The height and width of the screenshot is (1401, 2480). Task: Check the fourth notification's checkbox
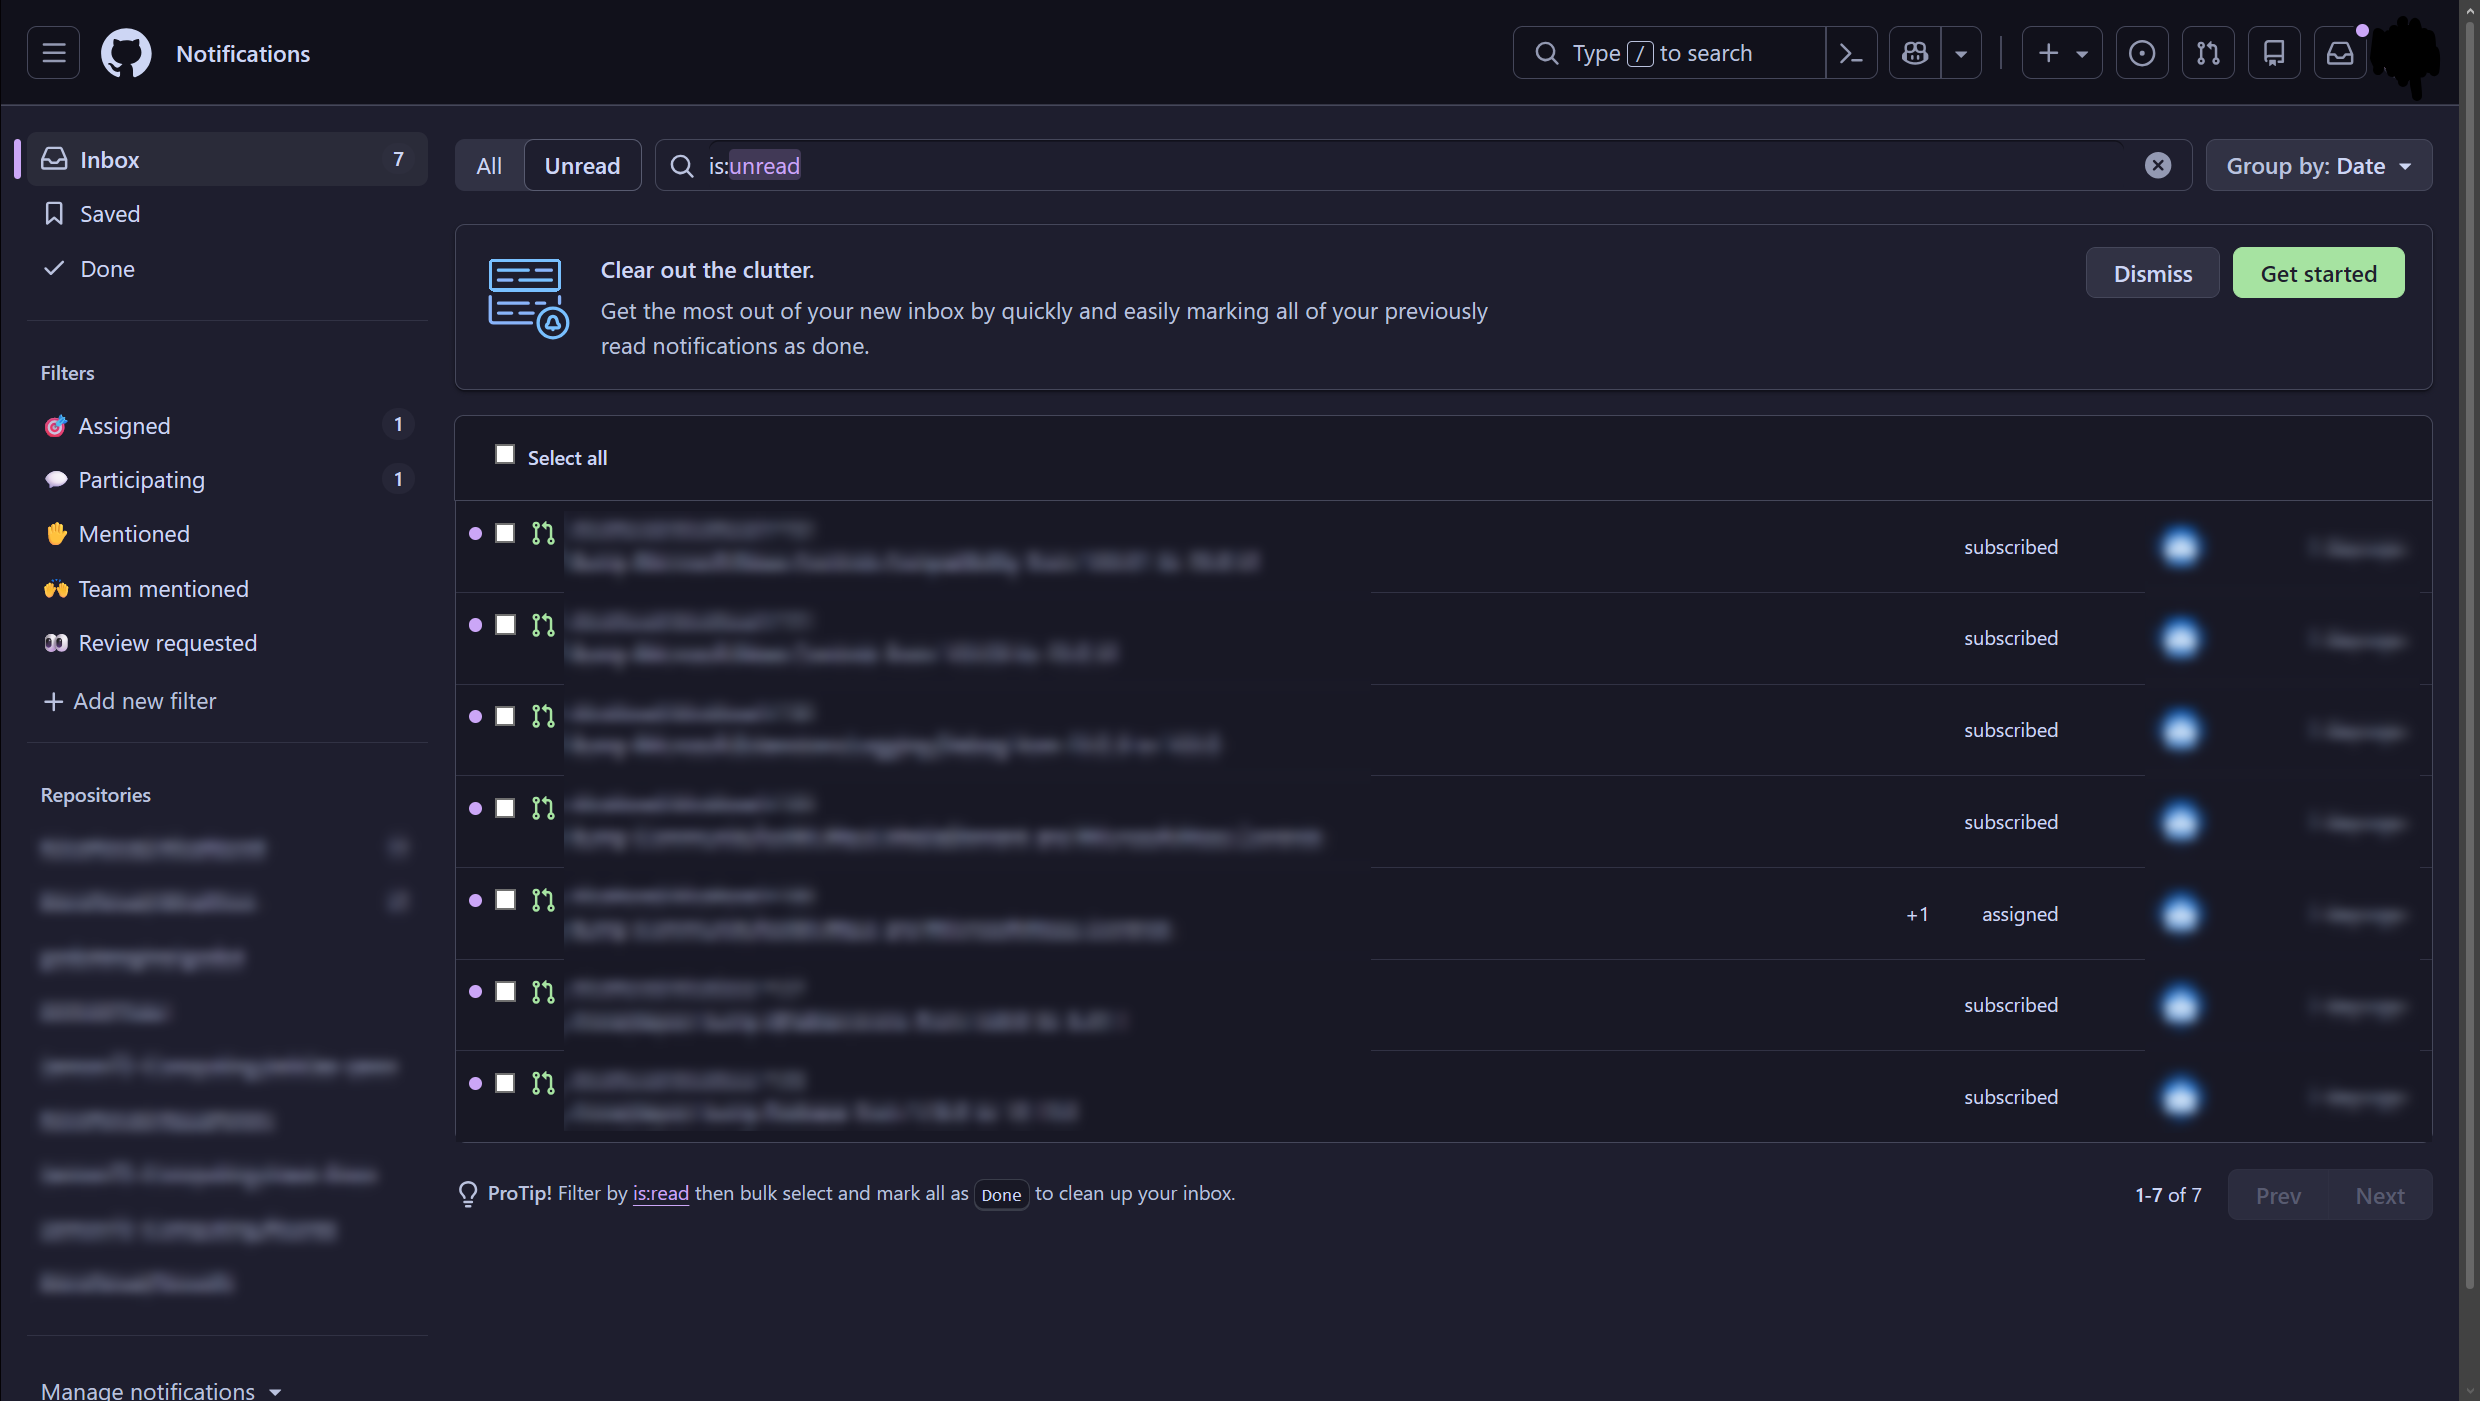click(505, 808)
